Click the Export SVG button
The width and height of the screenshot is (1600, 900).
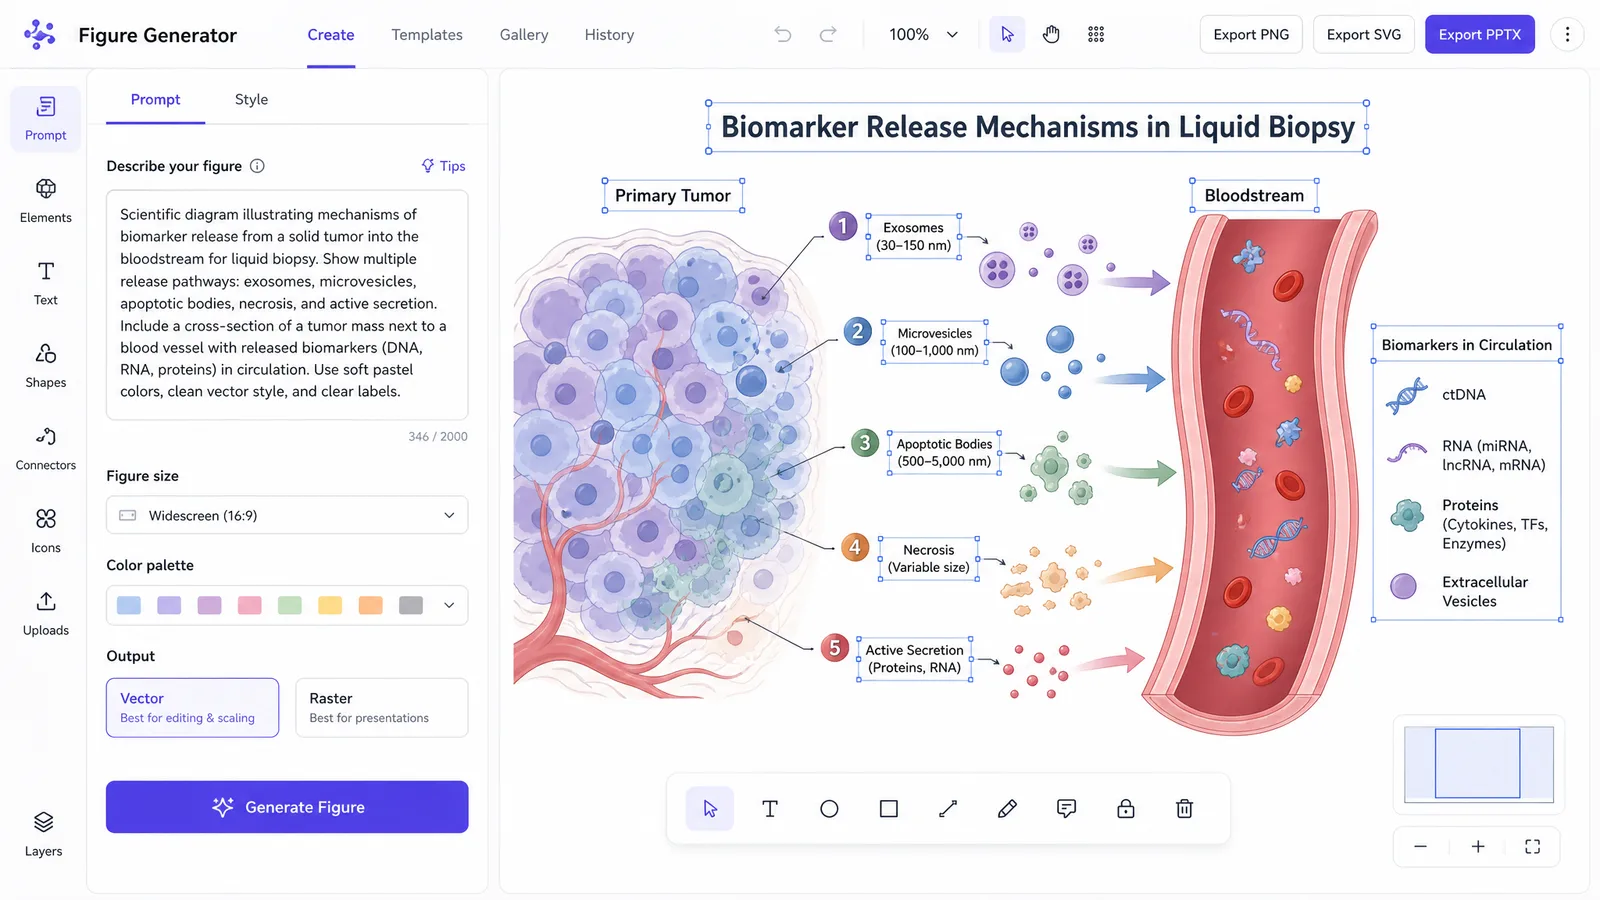(x=1364, y=35)
